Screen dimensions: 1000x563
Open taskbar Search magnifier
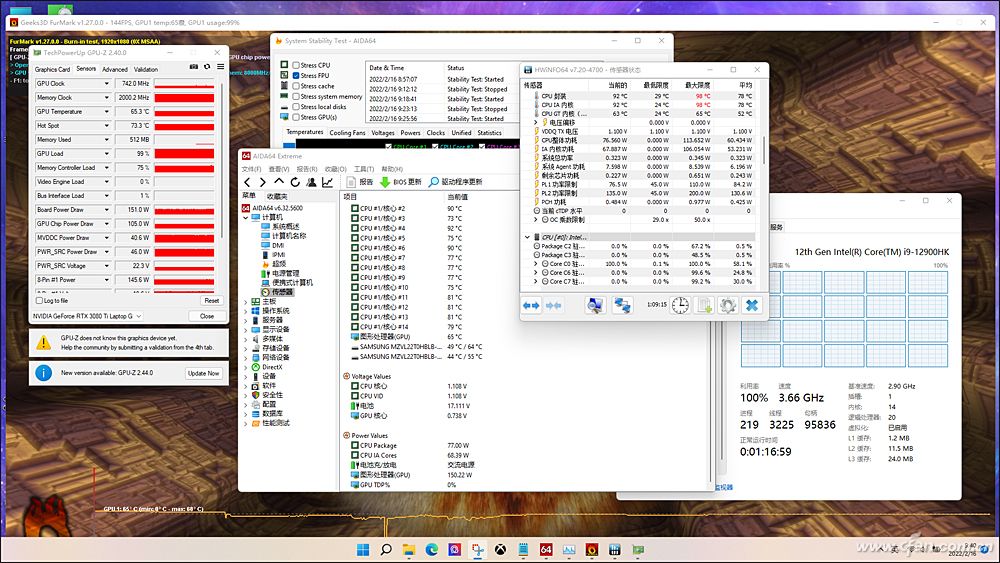[x=386, y=550]
